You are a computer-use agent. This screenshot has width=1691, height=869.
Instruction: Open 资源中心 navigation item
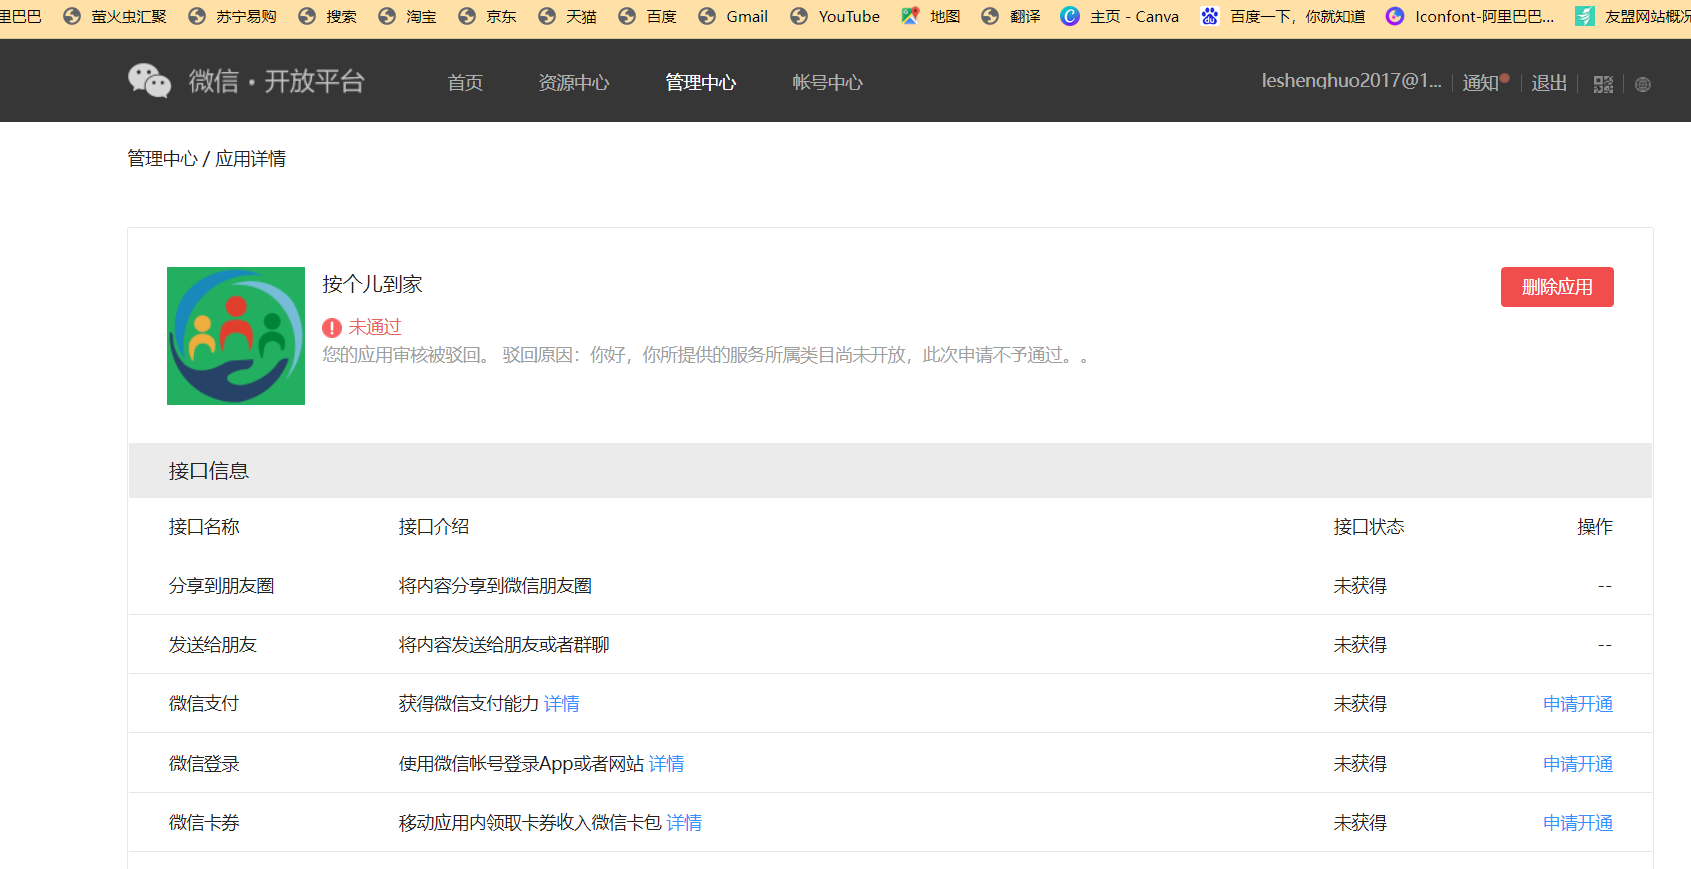(x=574, y=82)
